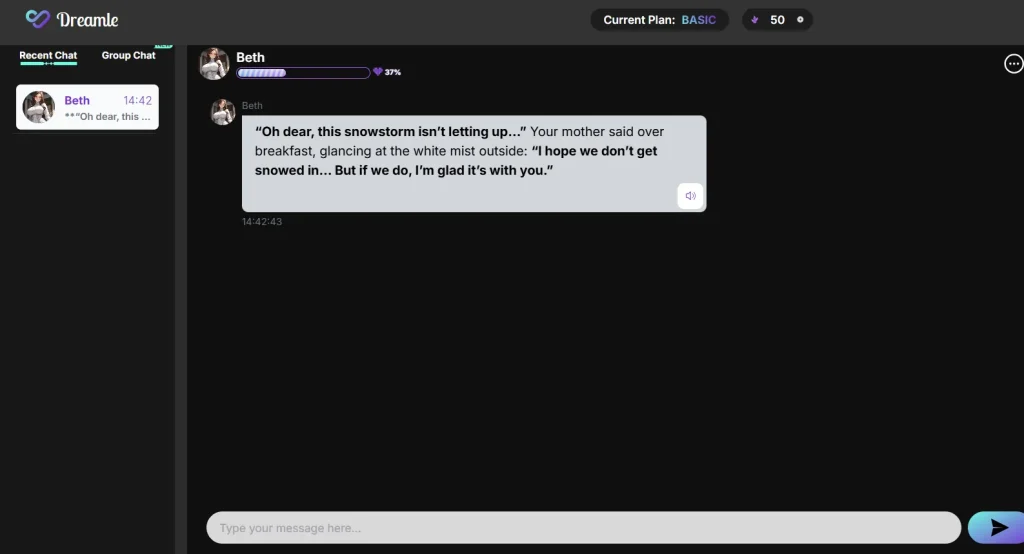
Task: Switch to the Group Chat tab
Action: tap(128, 56)
